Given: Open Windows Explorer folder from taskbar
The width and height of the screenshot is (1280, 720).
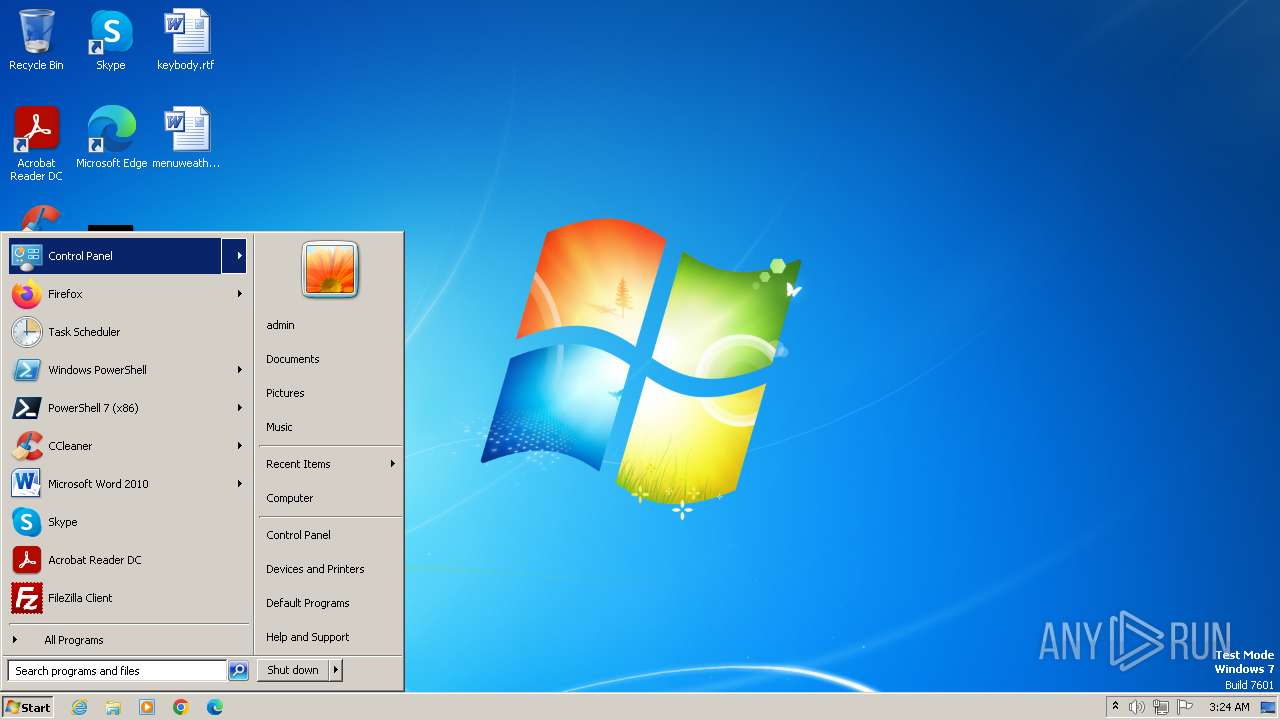Looking at the screenshot, I should [113, 707].
